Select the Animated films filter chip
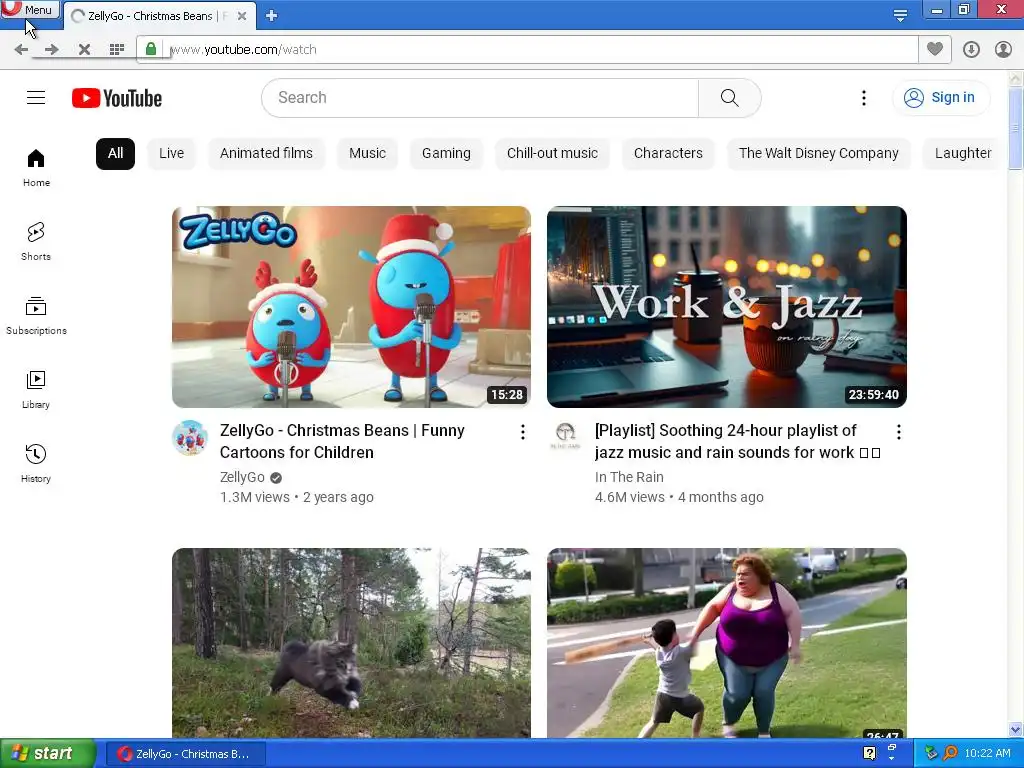 (x=266, y=153)
